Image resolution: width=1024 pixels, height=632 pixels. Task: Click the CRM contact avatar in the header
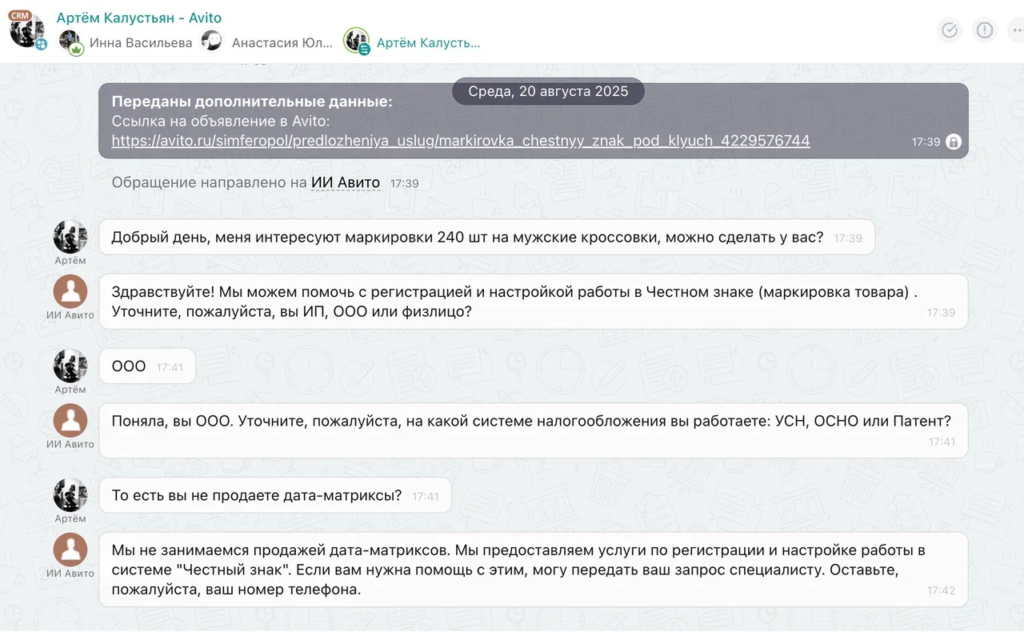pyautogui.click(x=26, y=29)
